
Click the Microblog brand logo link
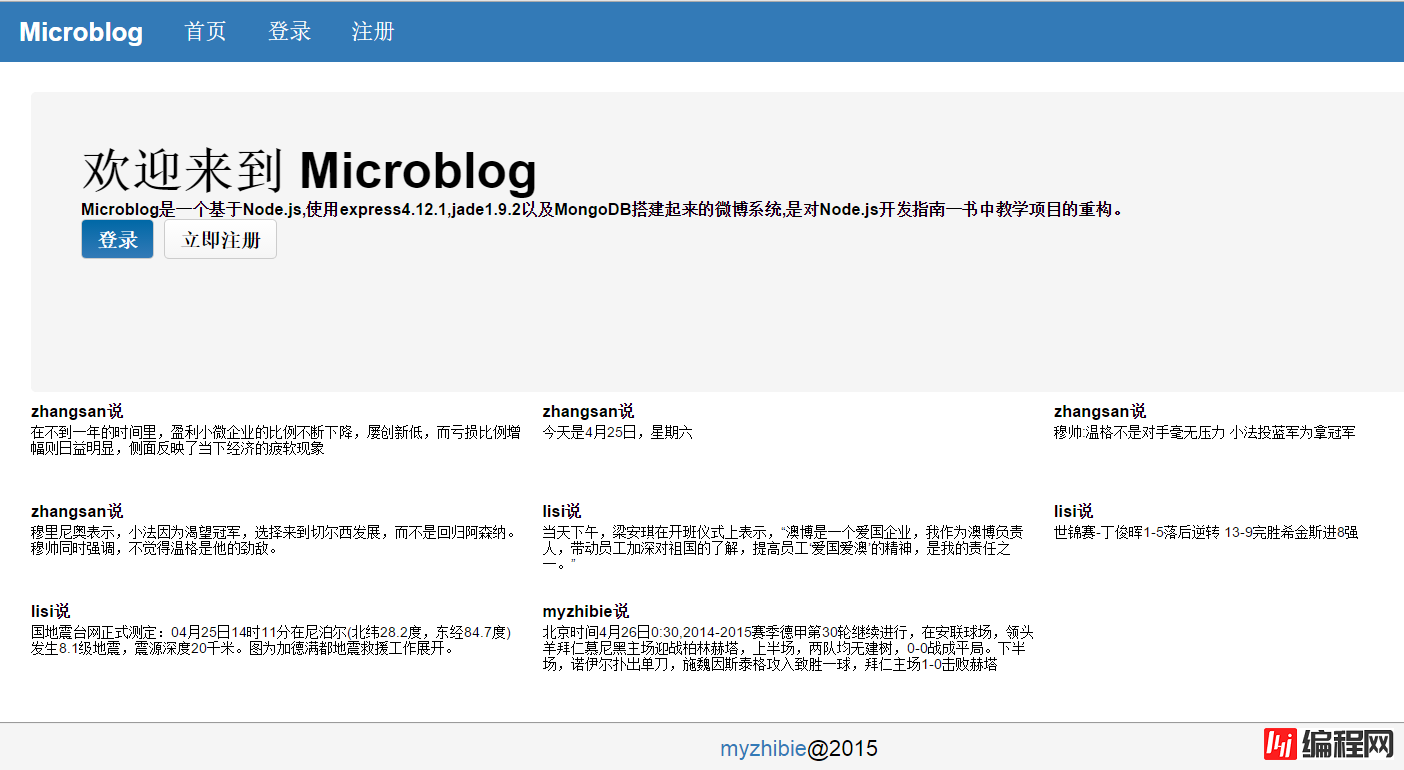click(x=81, y=32)
